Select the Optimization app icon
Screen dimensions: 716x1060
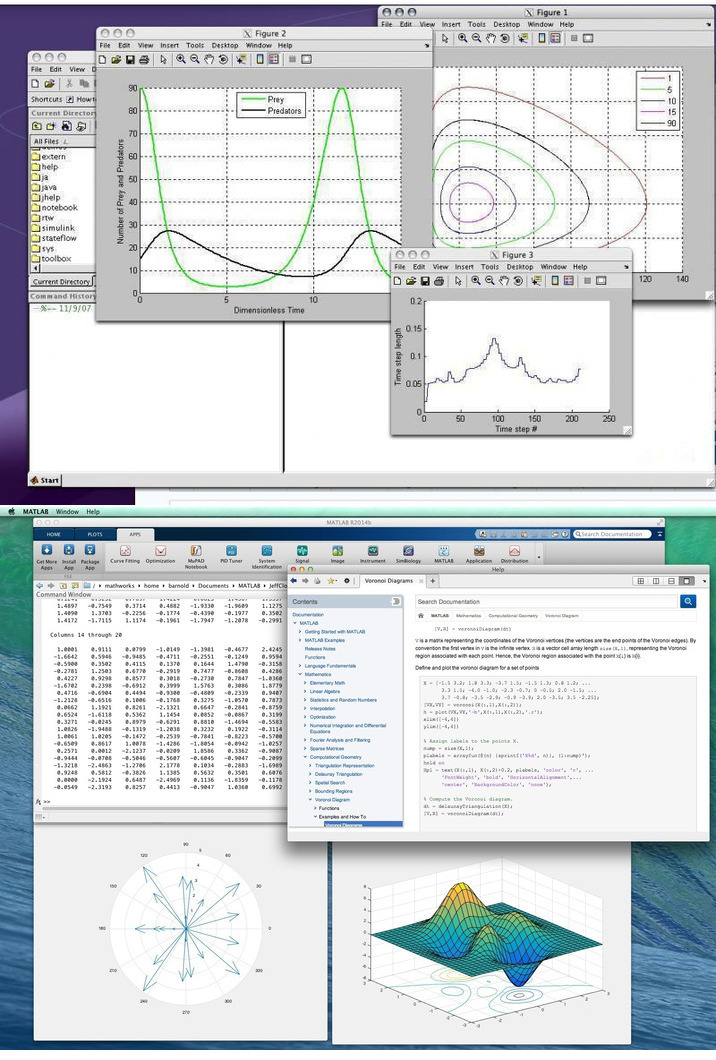pyautogui.click(x=160, y=551)
